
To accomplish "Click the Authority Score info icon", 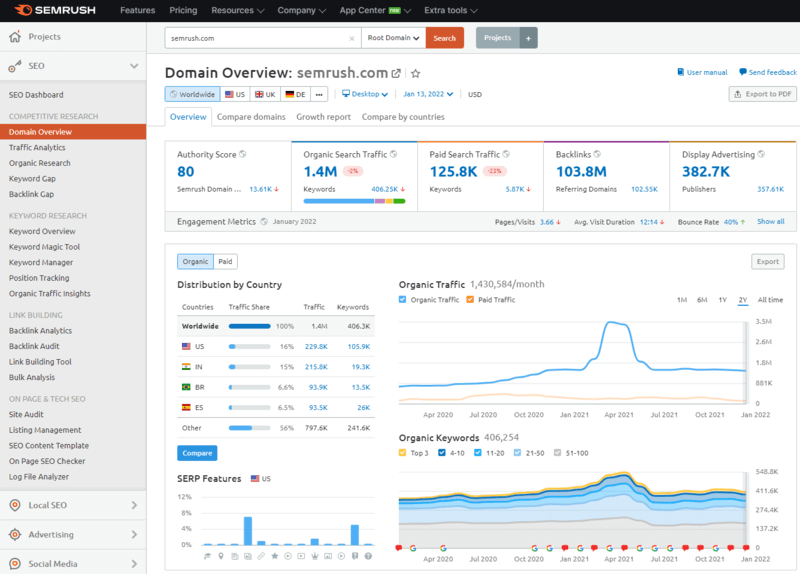I will 243,155.
